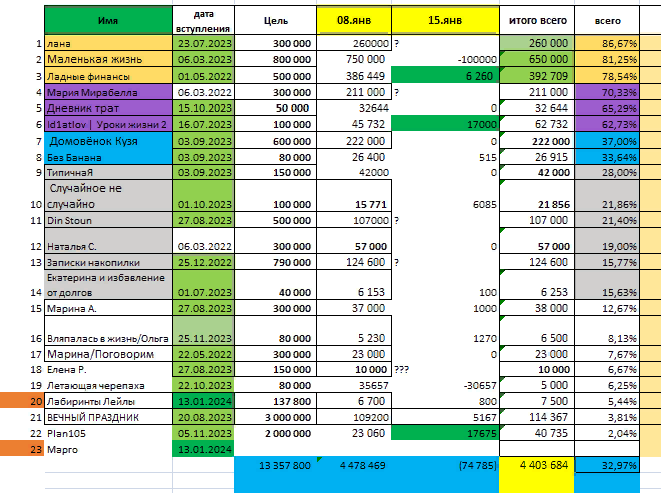Click the date cell '16.07.2023'
The width and height of the screenshot is (661, 493).
[x=203, y=124]
